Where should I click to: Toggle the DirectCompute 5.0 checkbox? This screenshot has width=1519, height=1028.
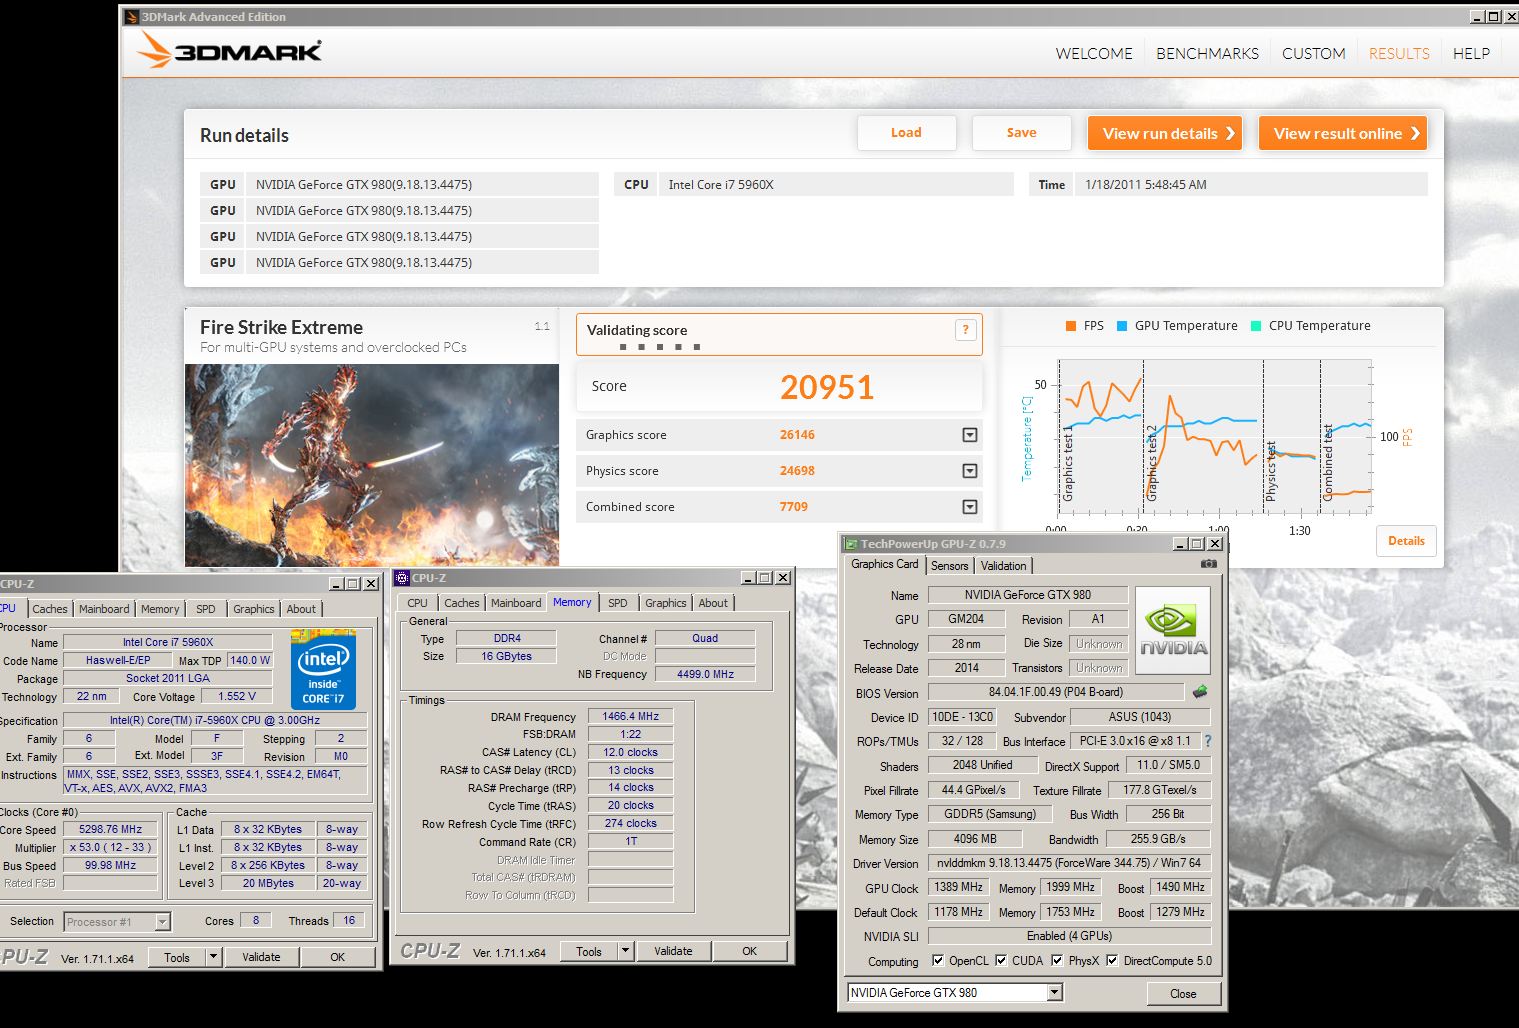[1111, 960]
